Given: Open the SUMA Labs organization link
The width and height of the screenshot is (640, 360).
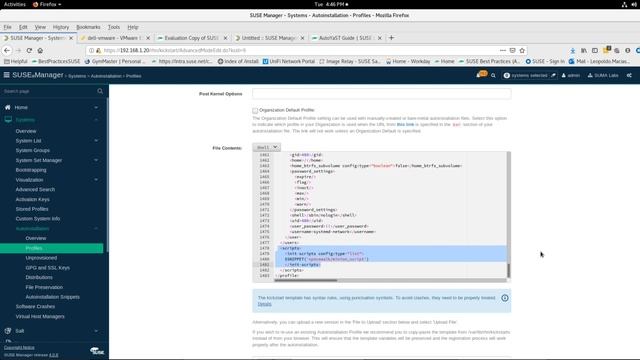Looking at the screenshot, I should (x=603, y=76).
